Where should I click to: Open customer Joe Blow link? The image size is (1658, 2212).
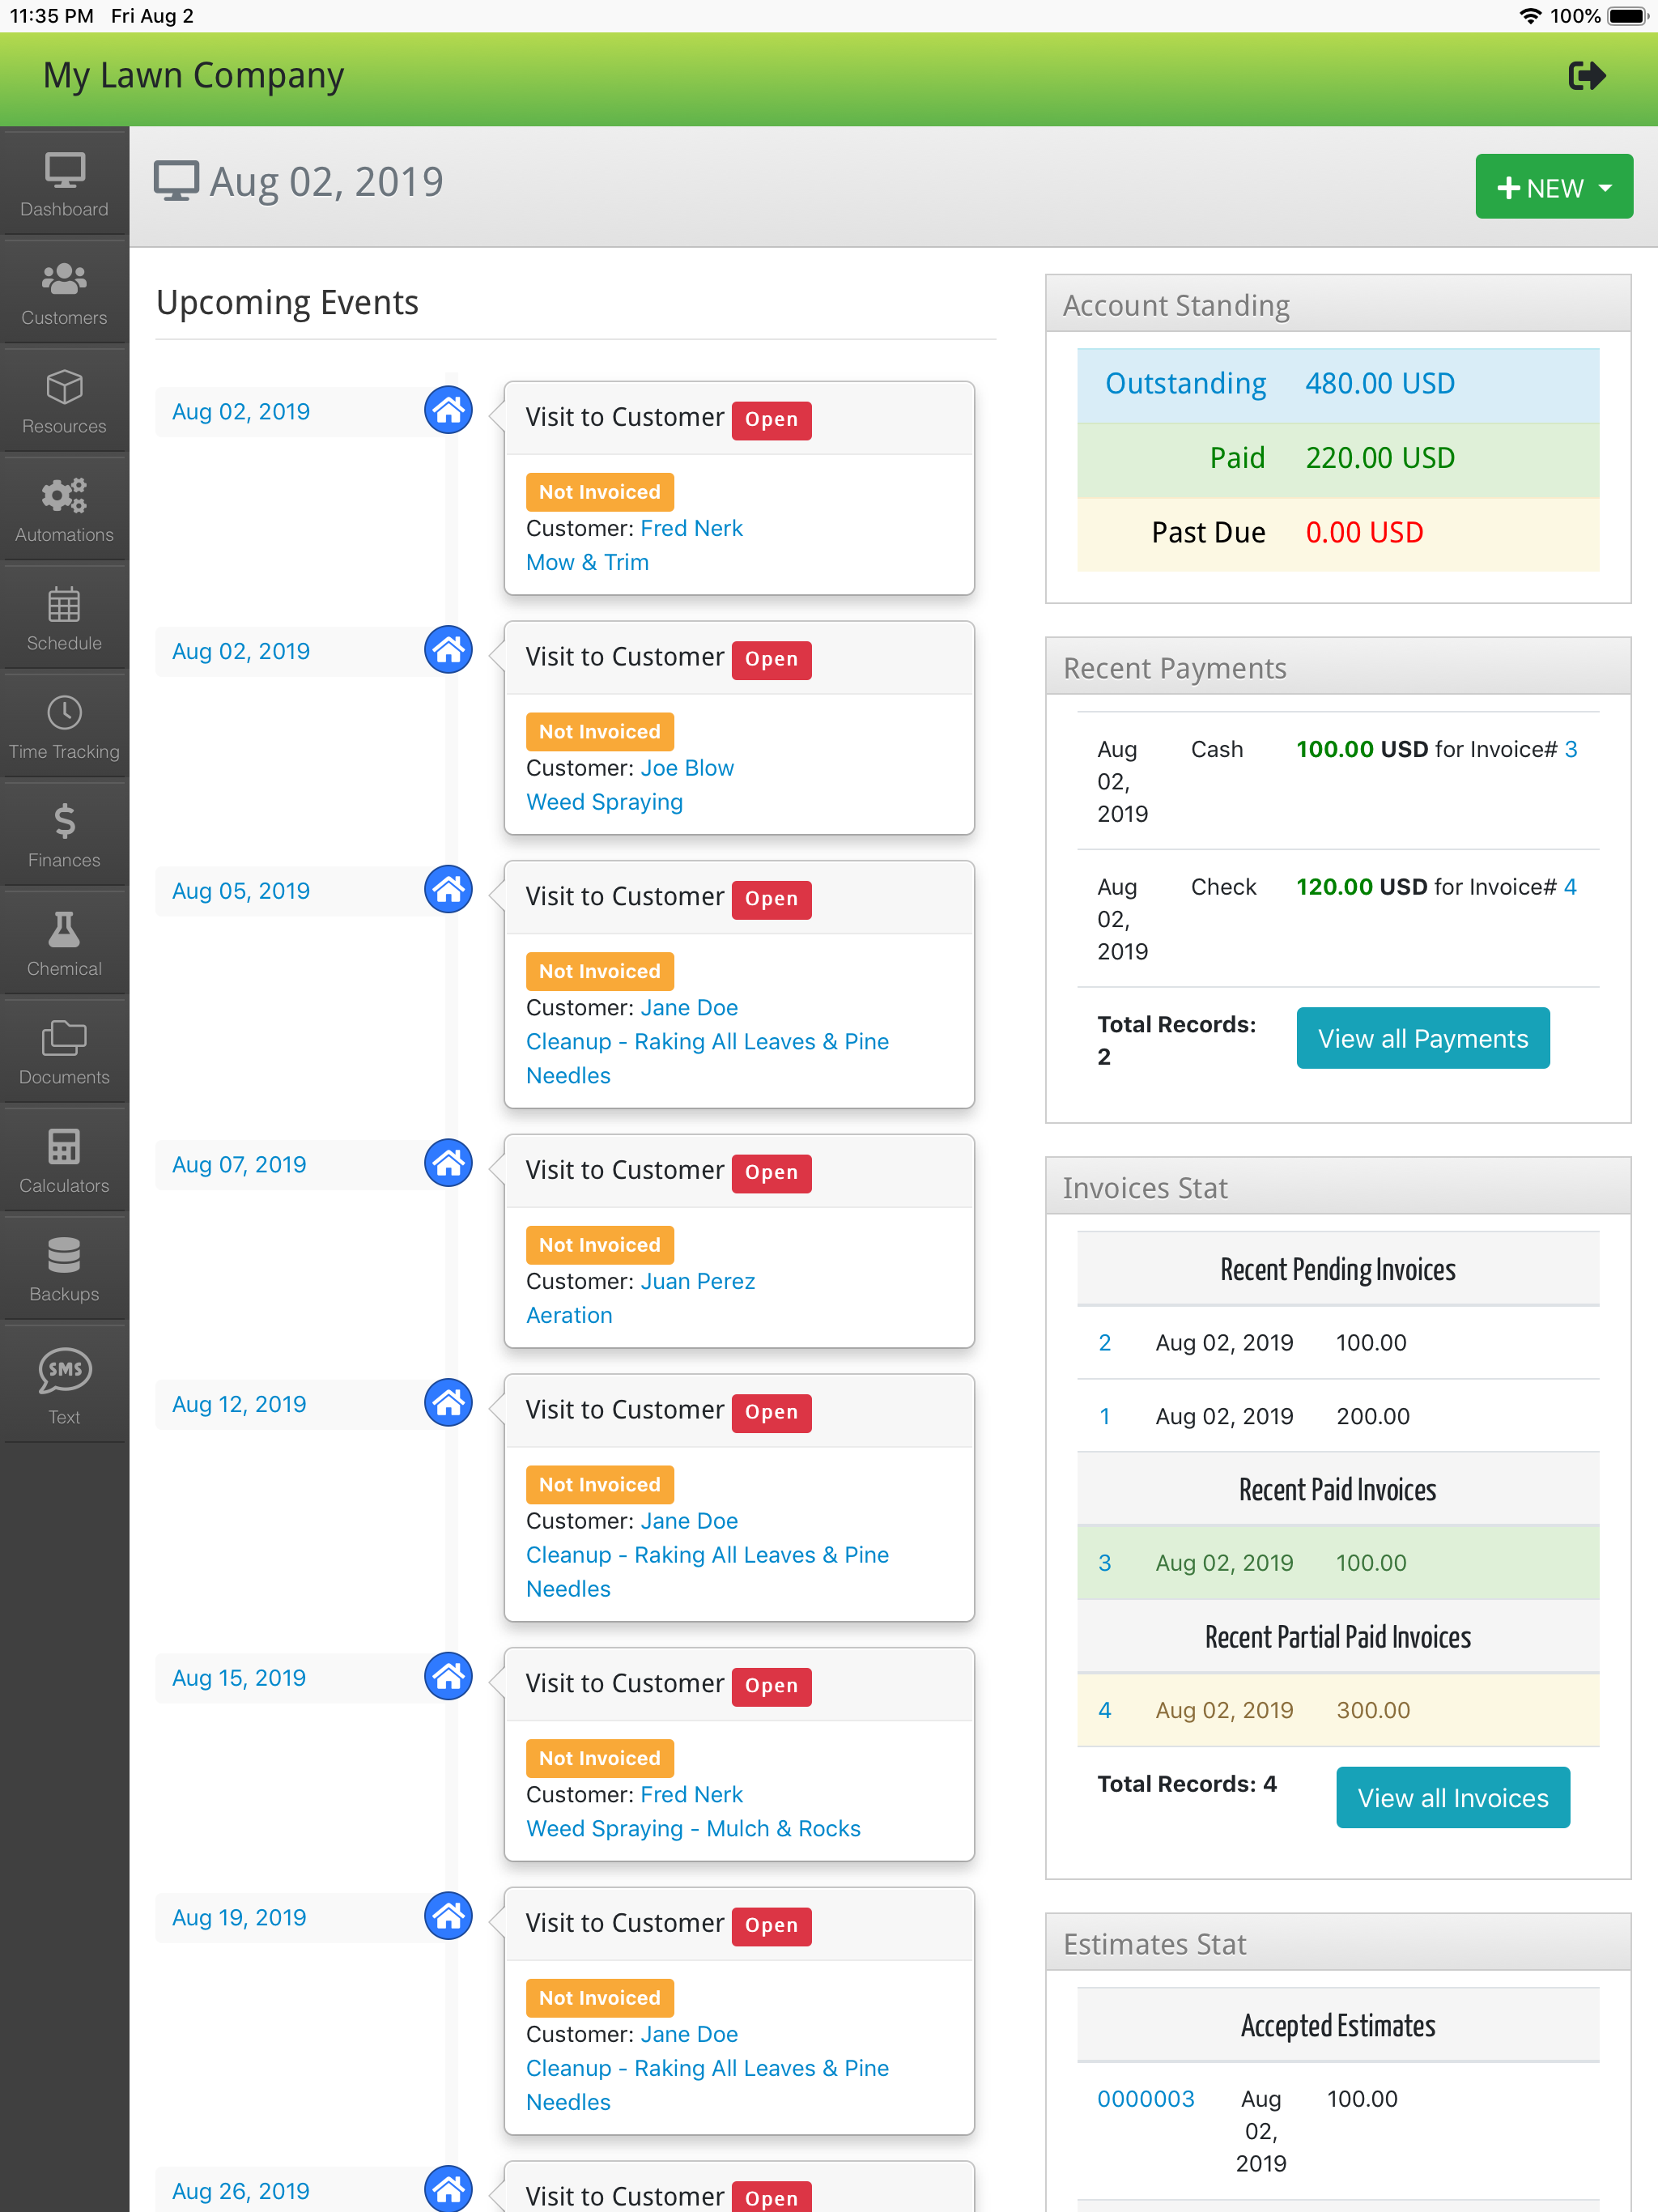[x=687, y=768]
